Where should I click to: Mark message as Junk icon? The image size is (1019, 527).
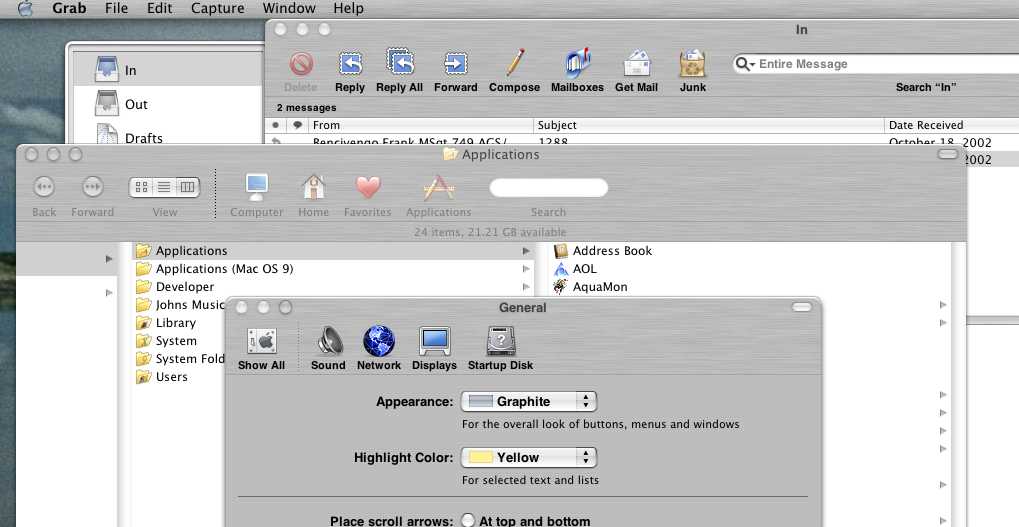point(693,64)
